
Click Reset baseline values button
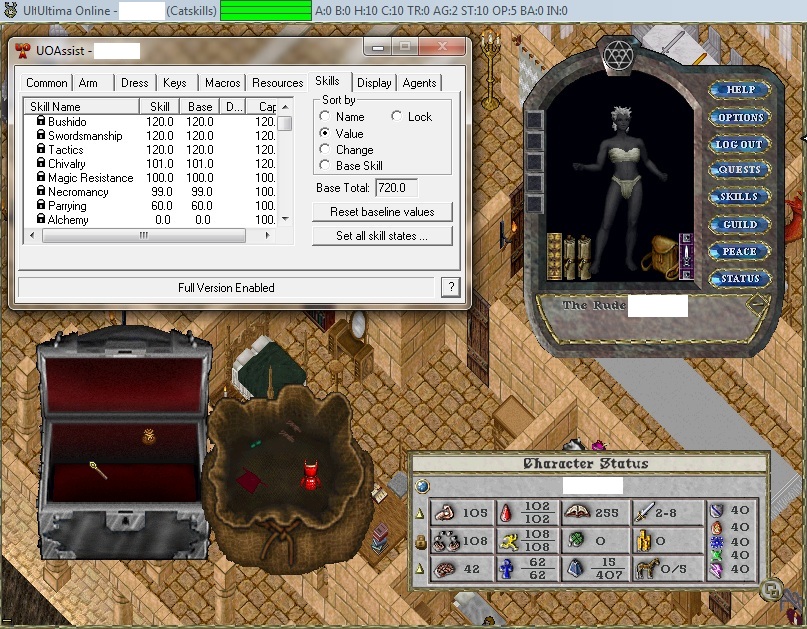(382, 212)
